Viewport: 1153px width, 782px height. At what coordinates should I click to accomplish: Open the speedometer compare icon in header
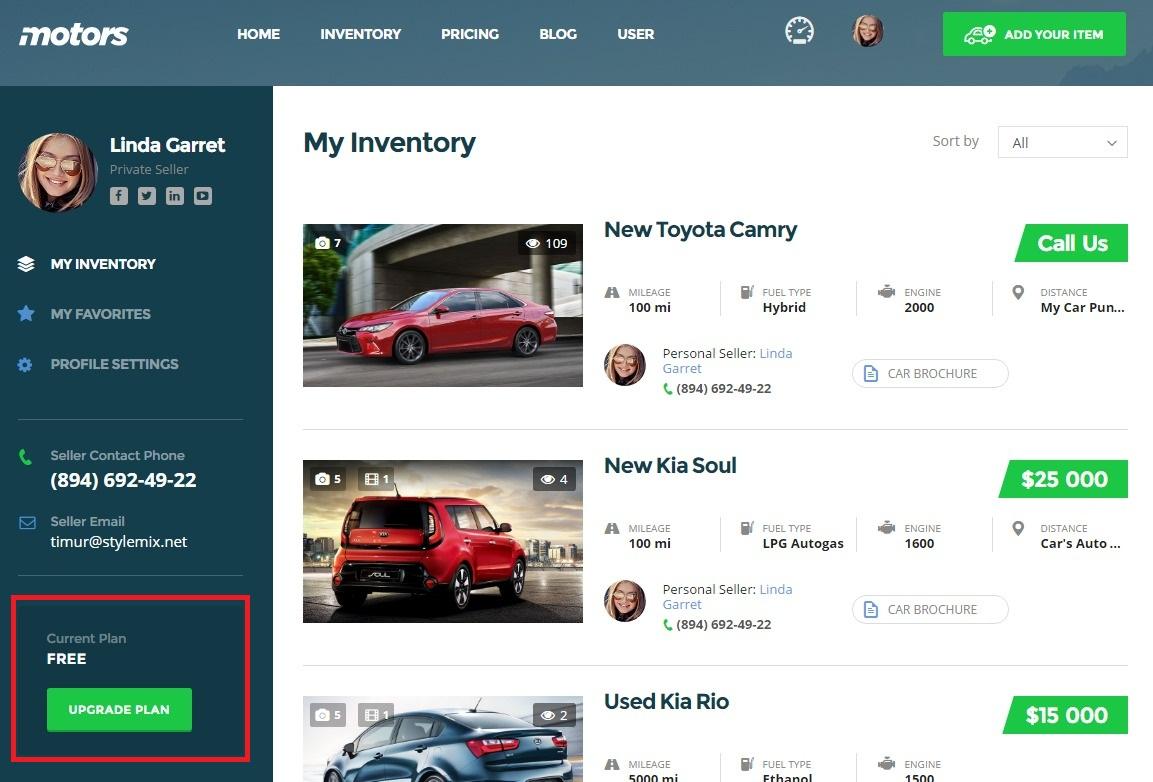pyautogui.click(x=799, y=31)
